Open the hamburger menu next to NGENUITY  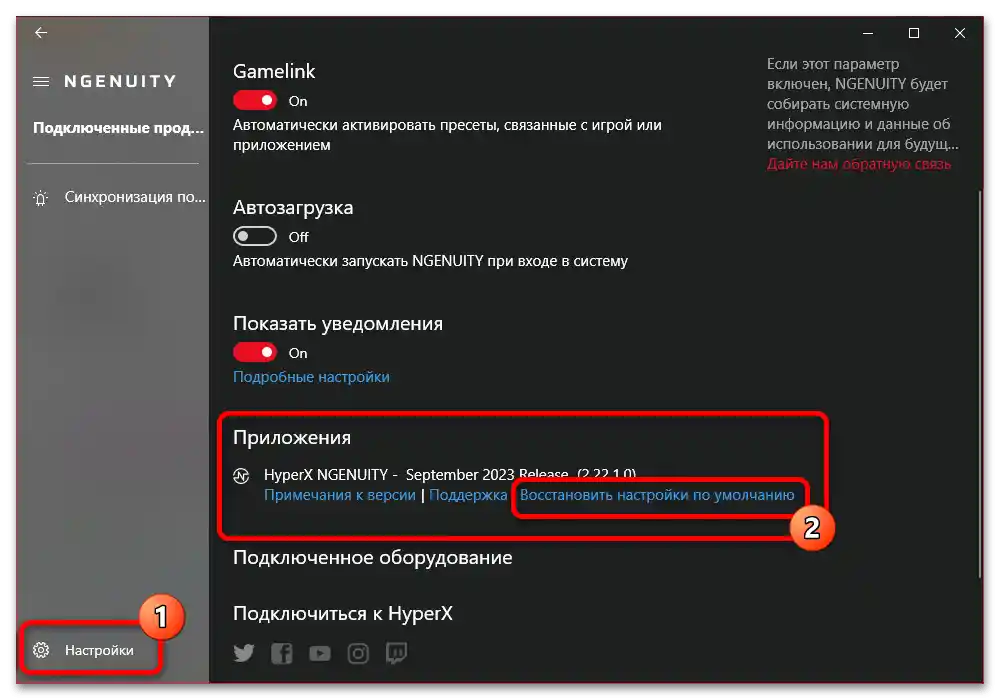pyautogui.click(x=41, y=82)
